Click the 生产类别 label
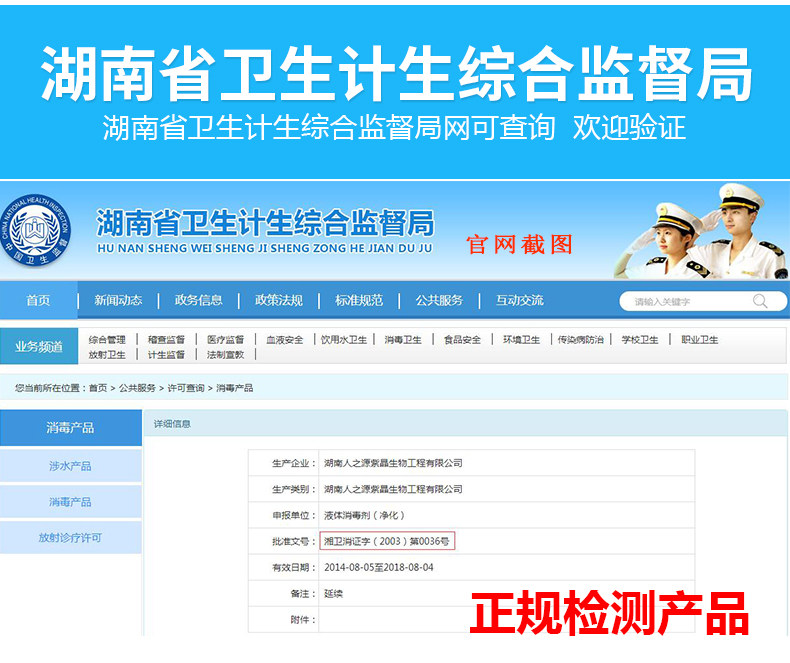 294,489
